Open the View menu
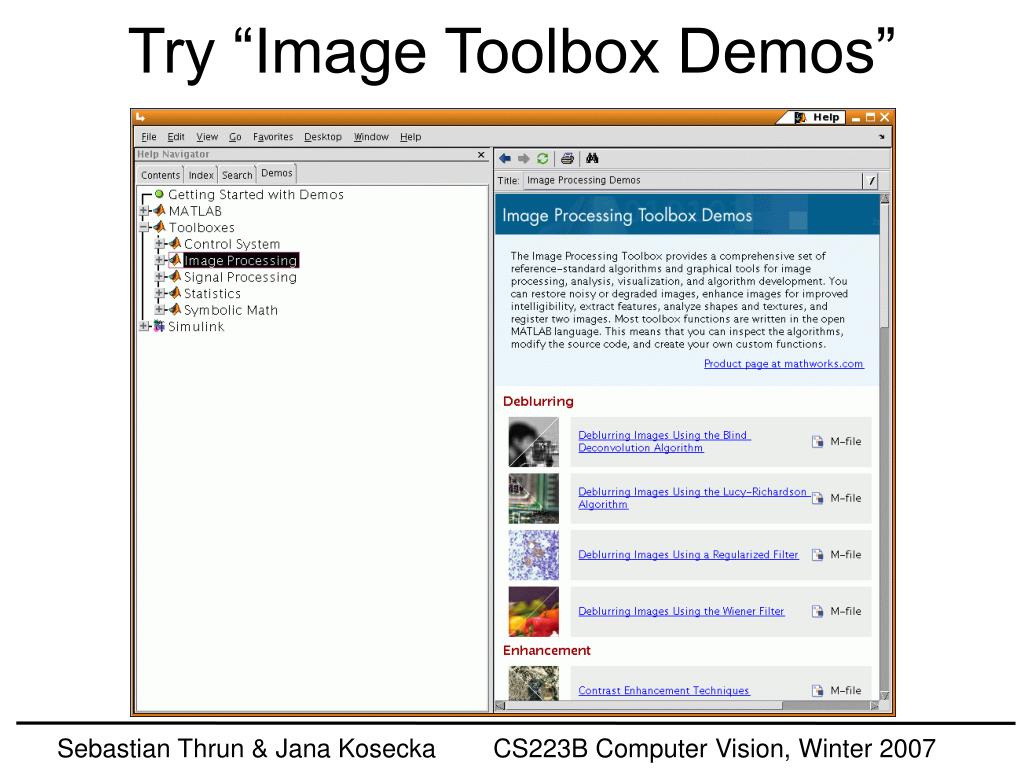This screenshot has height=768, width=1024. click(207, 136)
